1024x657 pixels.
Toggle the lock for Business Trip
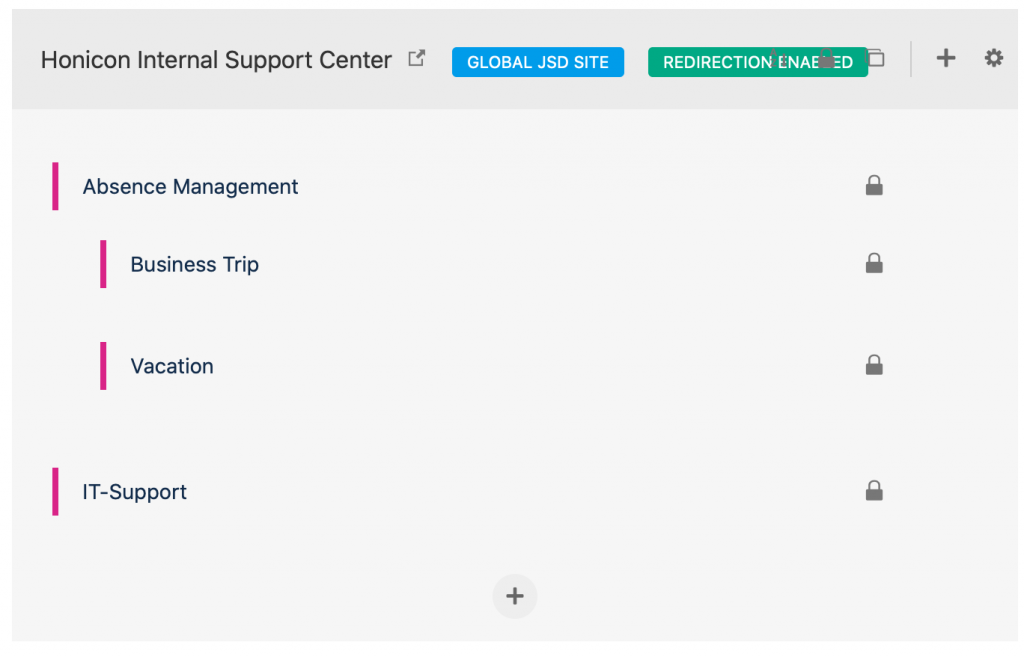click(874, 263)
